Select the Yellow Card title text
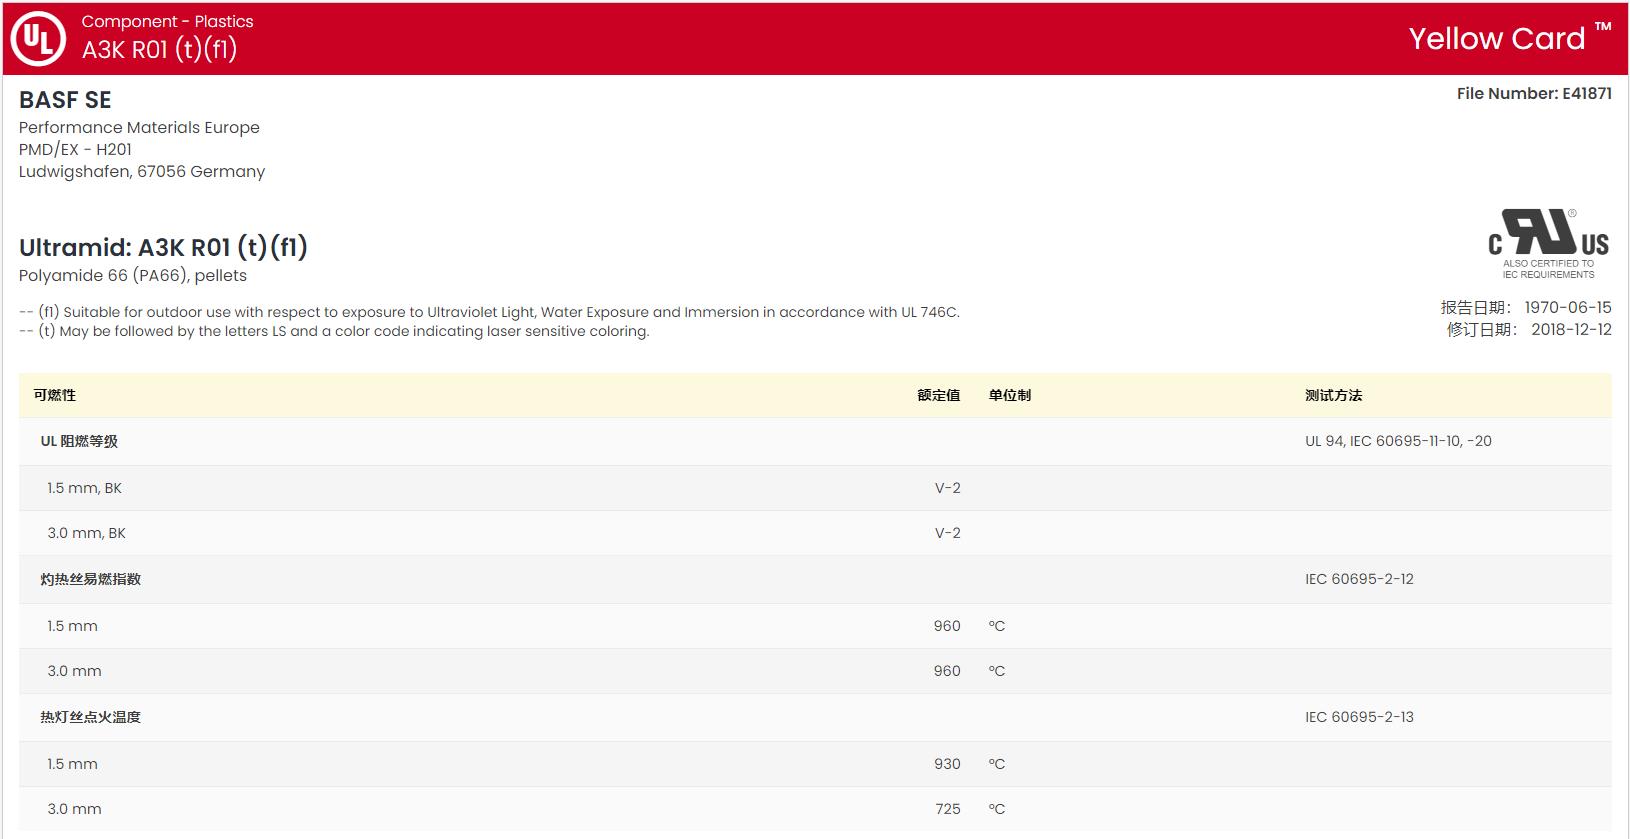The image size is (1630, 839). click(x=1510, y=38)
